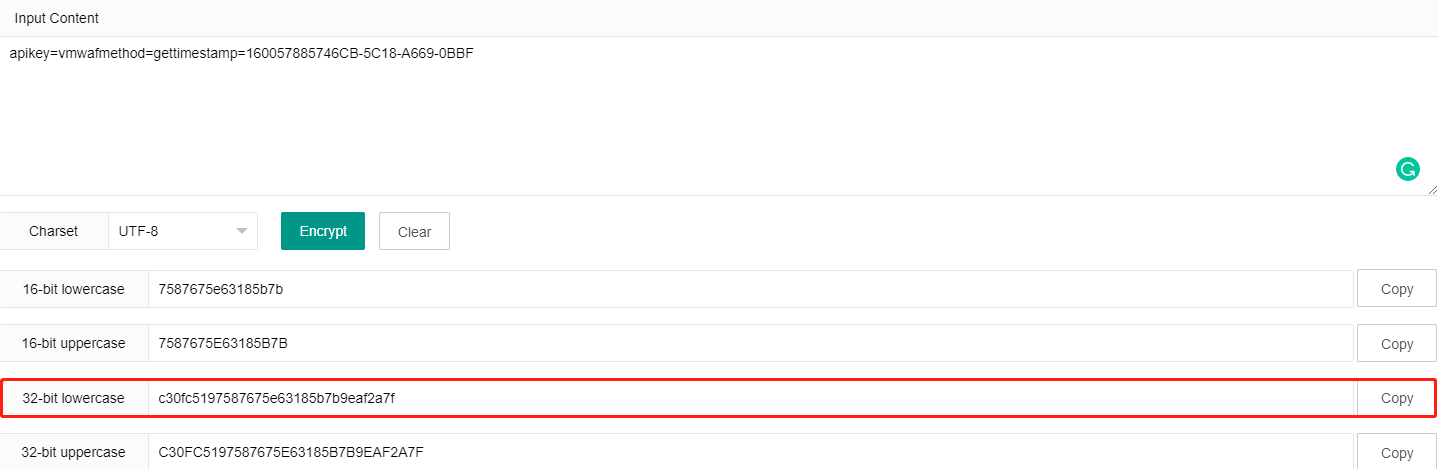Click the Charset label
Screen dimensions: 1438x469
[54, 231]
